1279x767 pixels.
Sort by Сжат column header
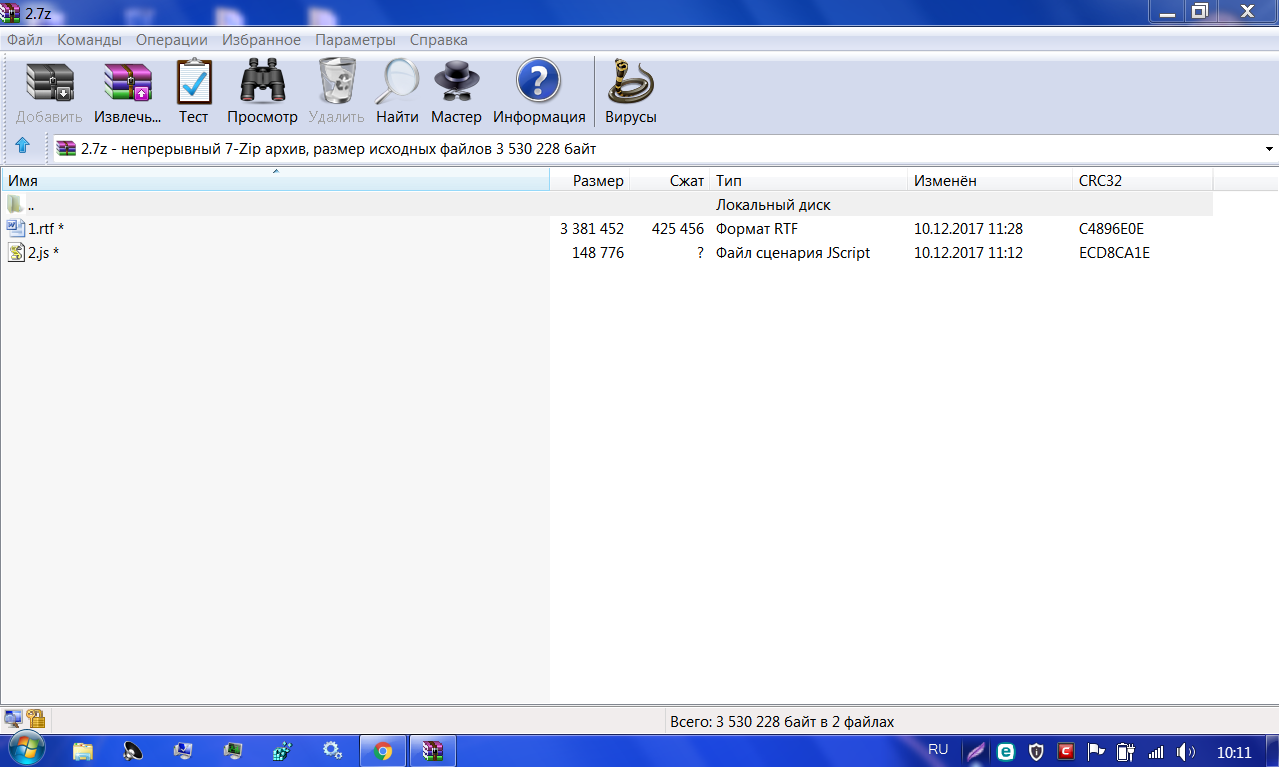pyautogui.click(x=670, y=180)
